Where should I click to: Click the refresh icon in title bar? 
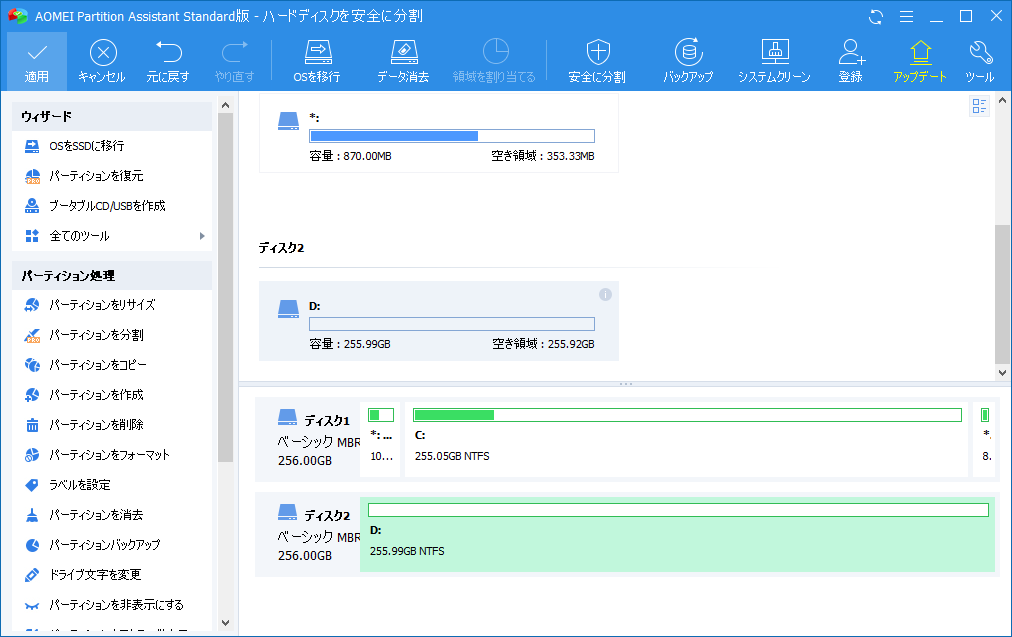pos(876,17)
